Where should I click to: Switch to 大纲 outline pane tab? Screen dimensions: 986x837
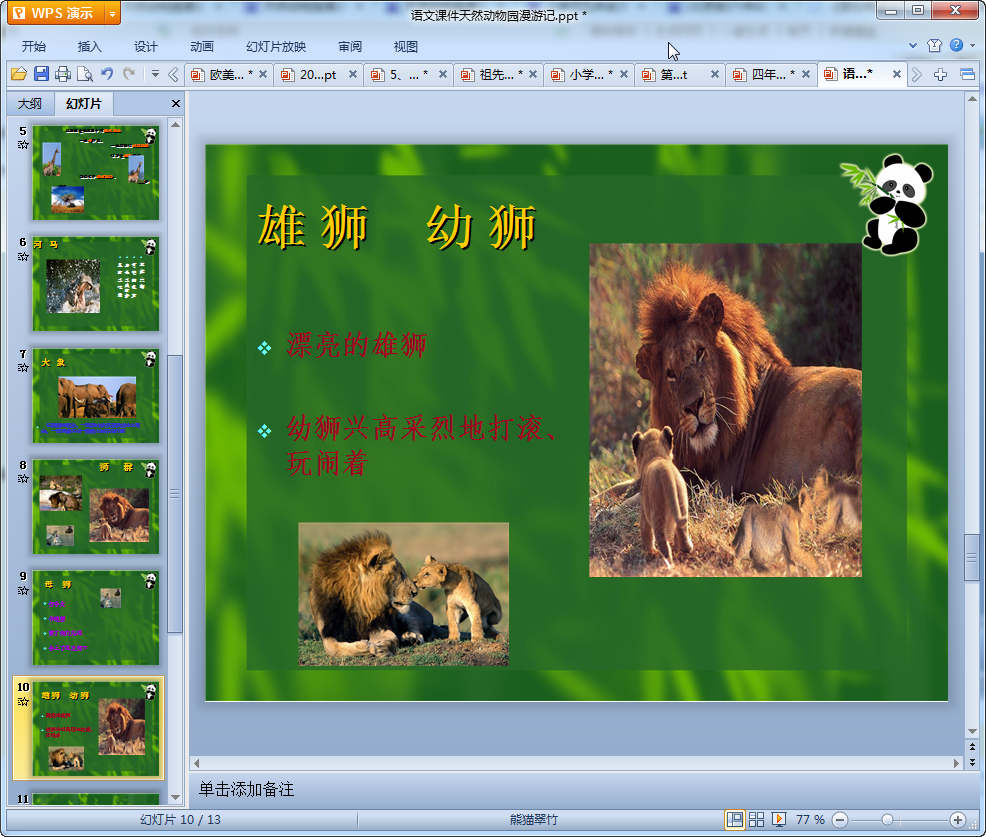click(30, 104)
